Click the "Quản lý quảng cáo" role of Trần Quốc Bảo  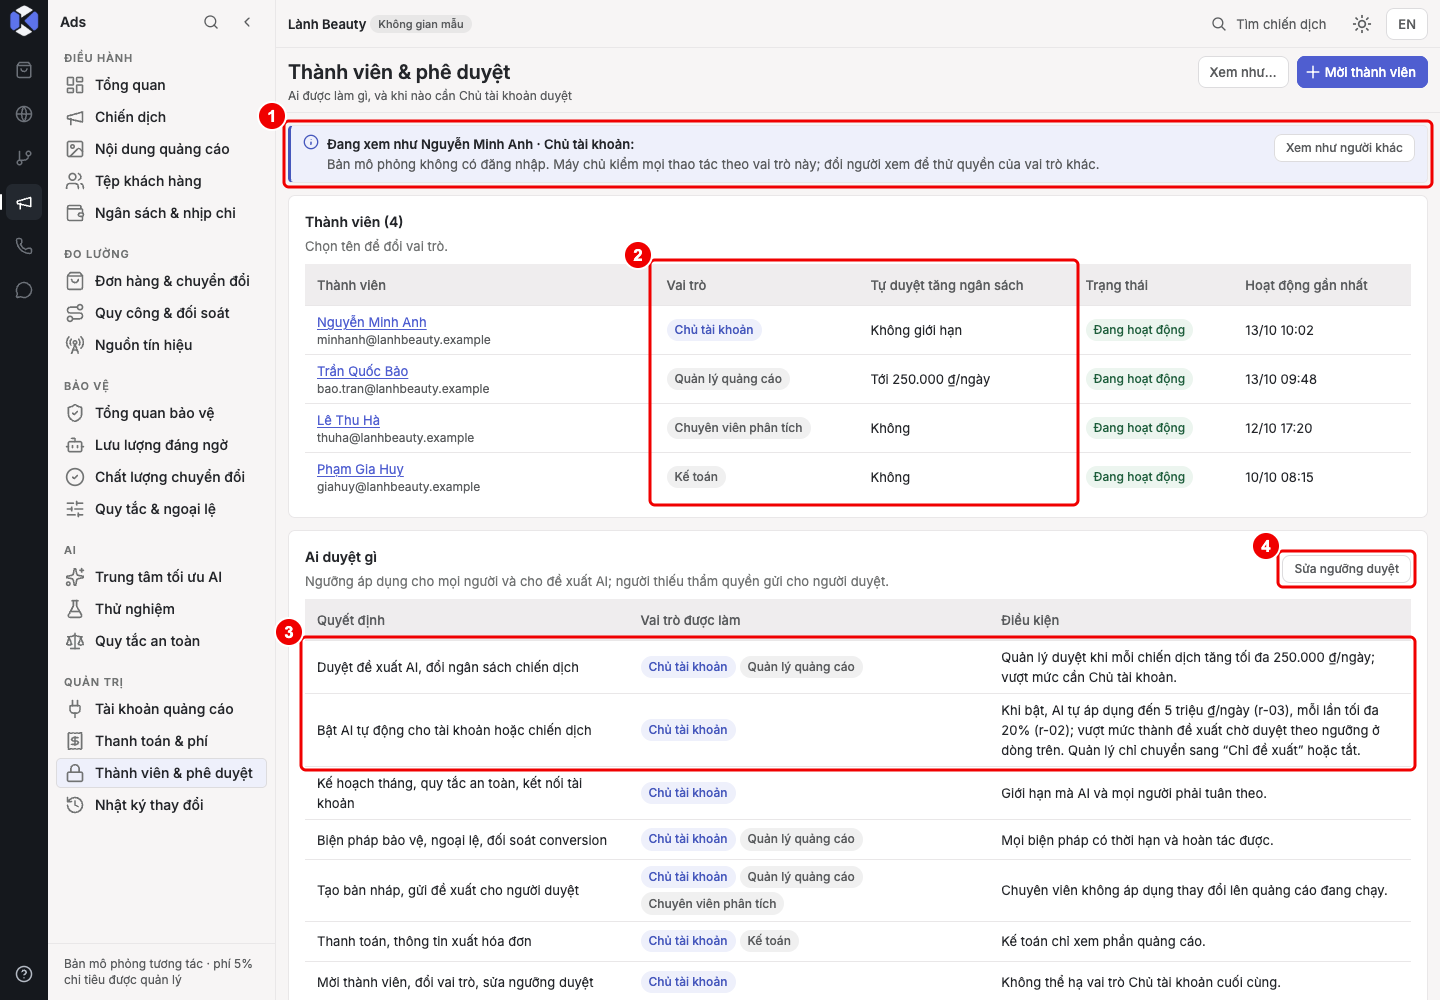click(x=728, y=379)
